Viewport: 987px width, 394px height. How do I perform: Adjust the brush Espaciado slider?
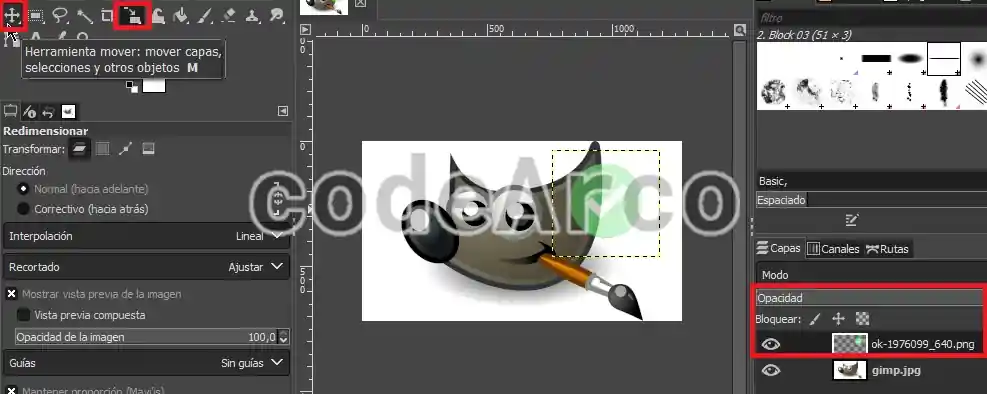[x=872, y=200]
